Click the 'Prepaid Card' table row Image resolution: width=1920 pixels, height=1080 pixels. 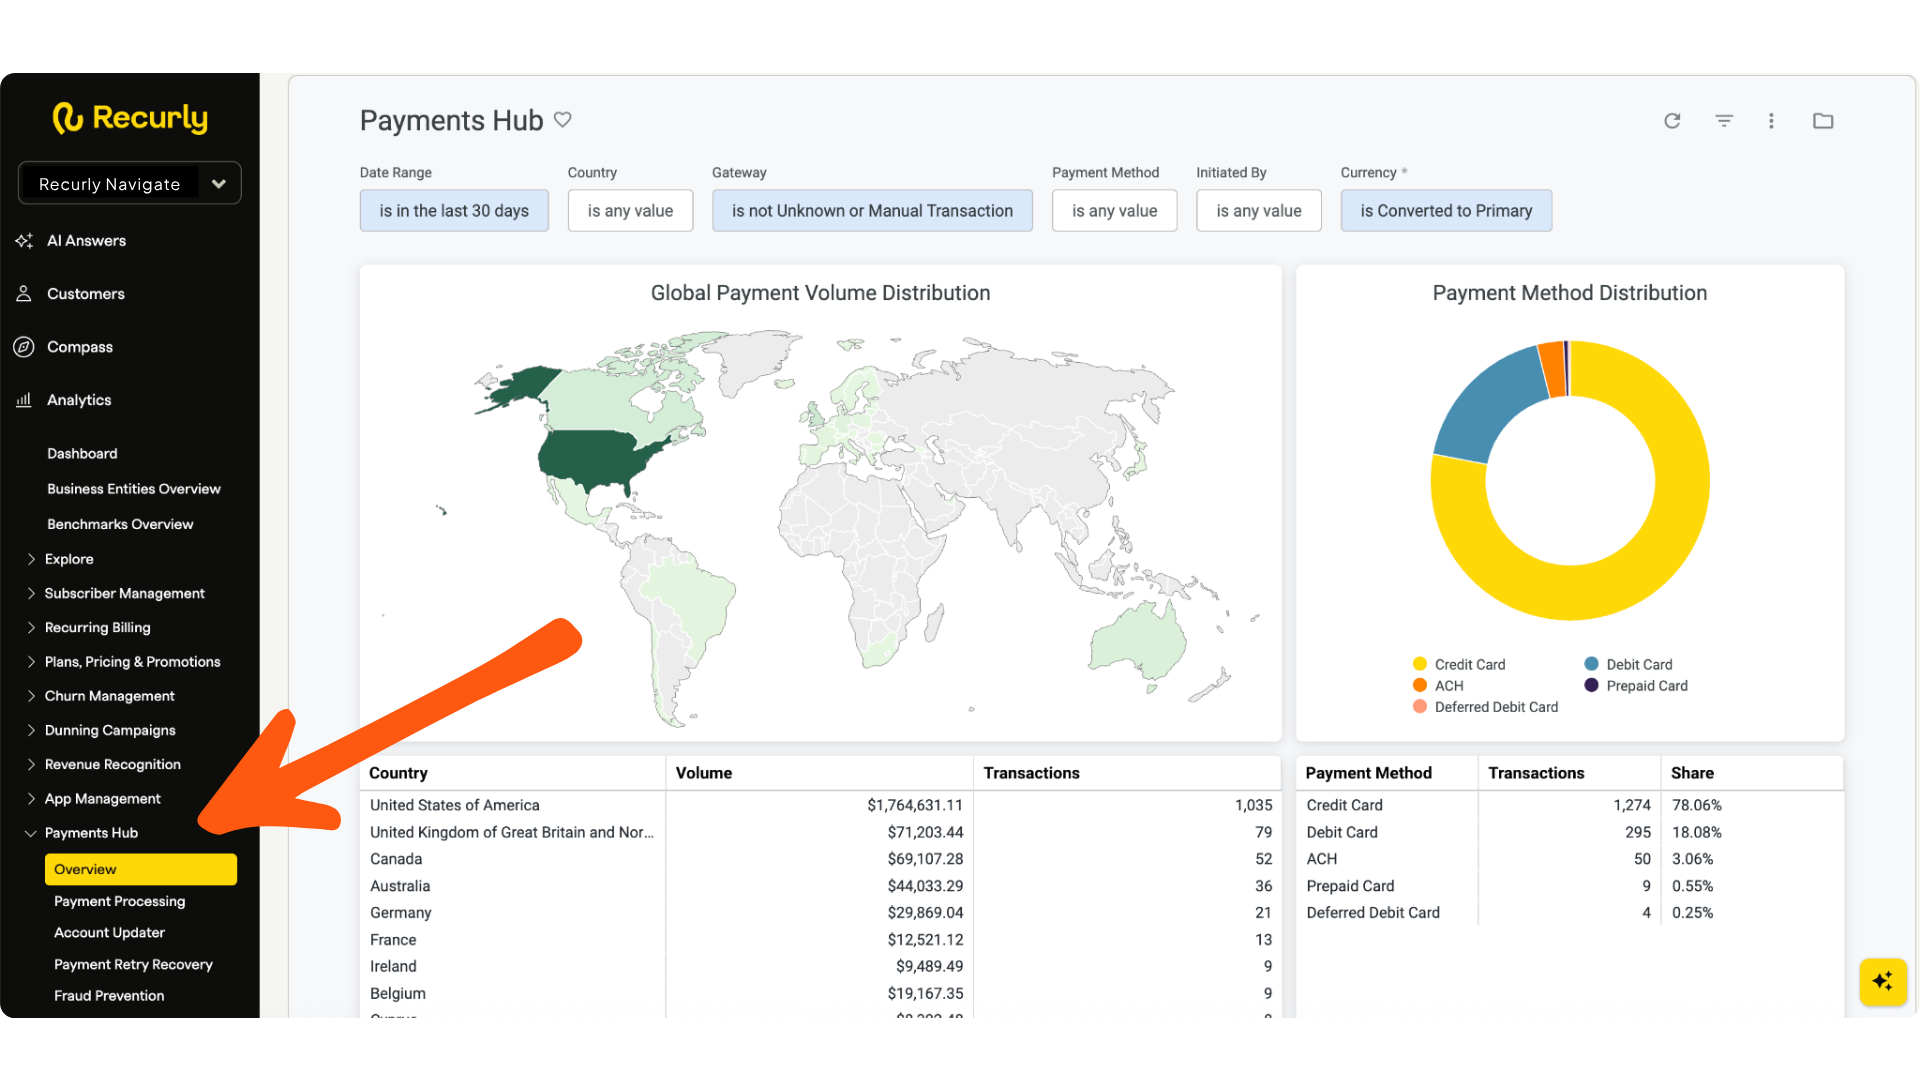1570,886
